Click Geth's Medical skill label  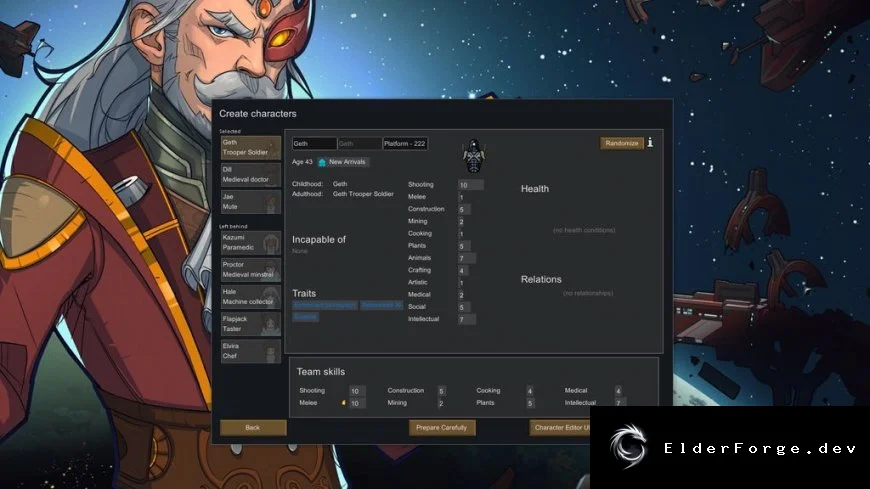click(x=419, y=294)
